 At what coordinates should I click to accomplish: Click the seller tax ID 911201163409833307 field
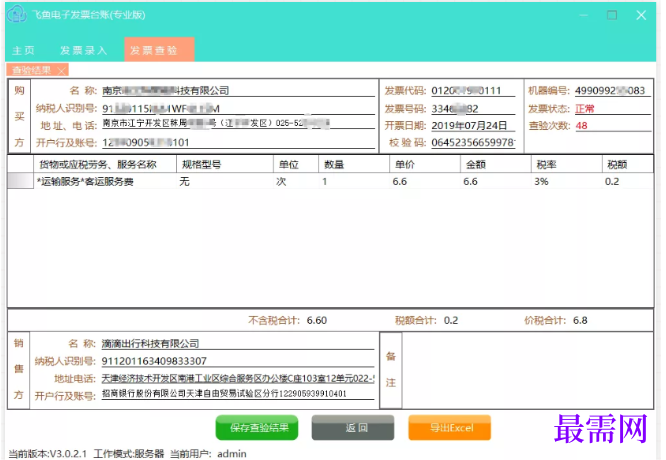point(238,361)
